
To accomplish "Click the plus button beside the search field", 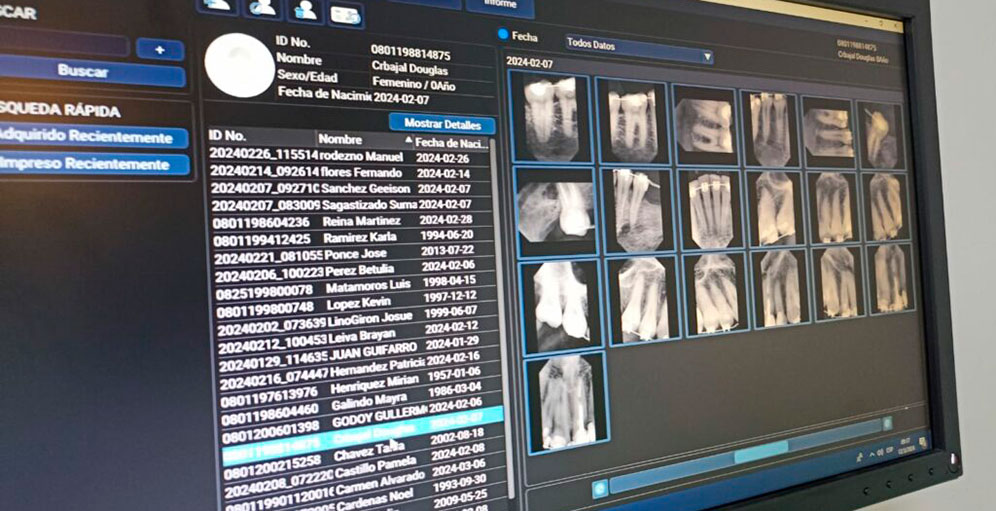I will pos(160,49).
